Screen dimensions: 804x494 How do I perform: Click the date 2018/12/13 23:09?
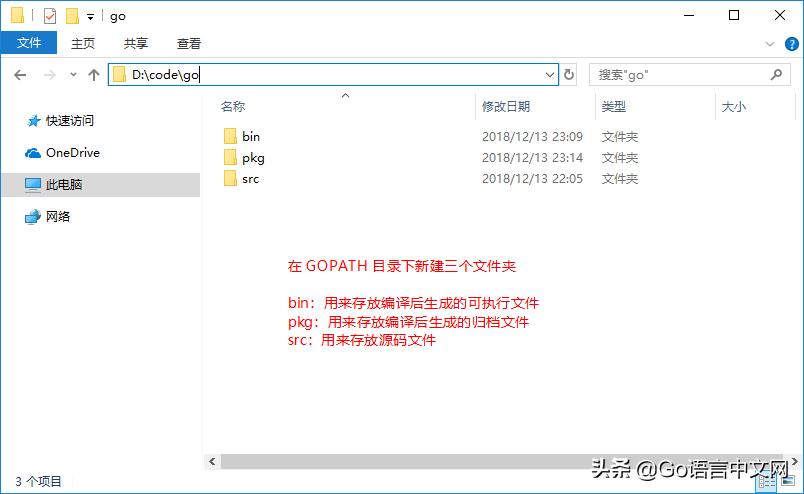click(x=532, y=136)
